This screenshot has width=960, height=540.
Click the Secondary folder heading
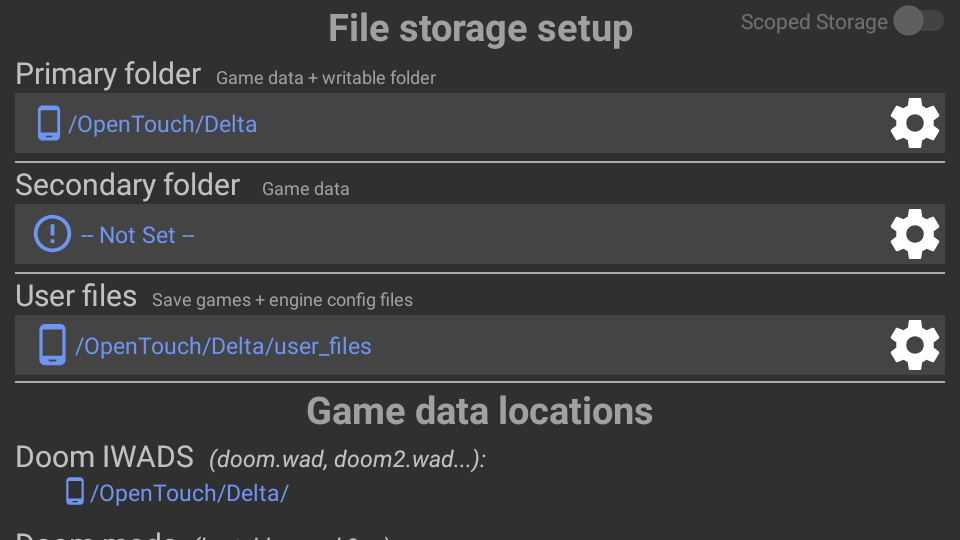(127, 185)
